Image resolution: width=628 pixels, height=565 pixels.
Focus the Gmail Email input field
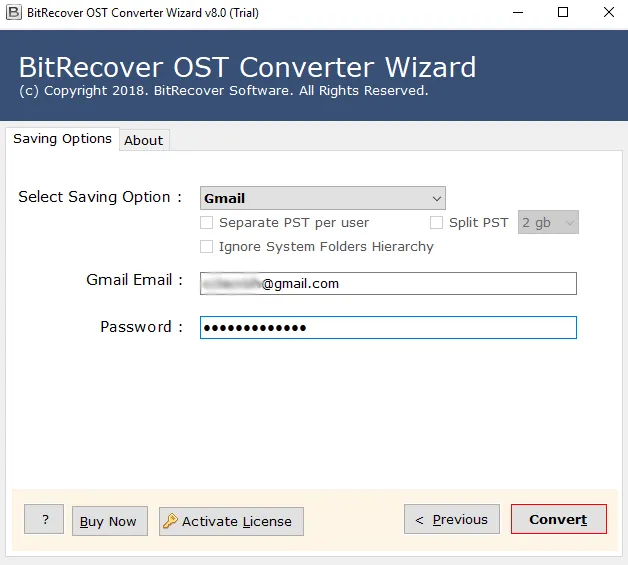[x=388, y=284]
